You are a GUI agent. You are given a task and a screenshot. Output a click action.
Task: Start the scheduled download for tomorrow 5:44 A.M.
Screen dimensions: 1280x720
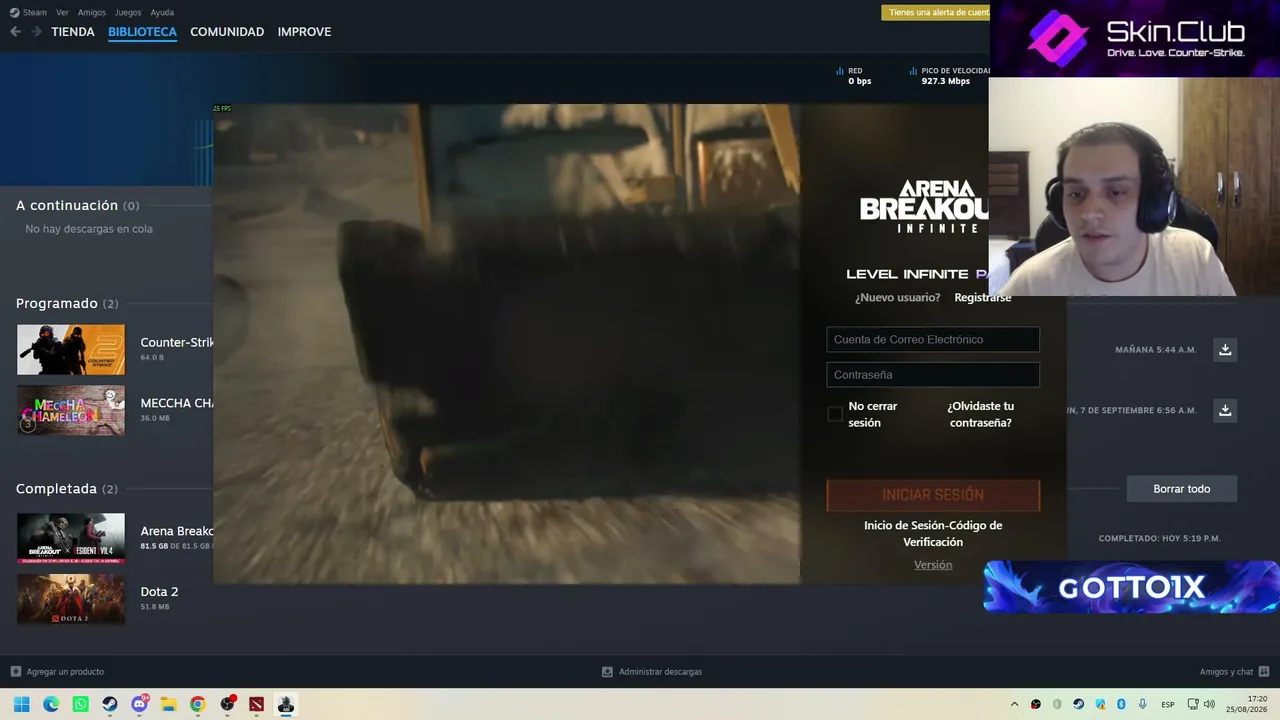(x=1225, y=349)
